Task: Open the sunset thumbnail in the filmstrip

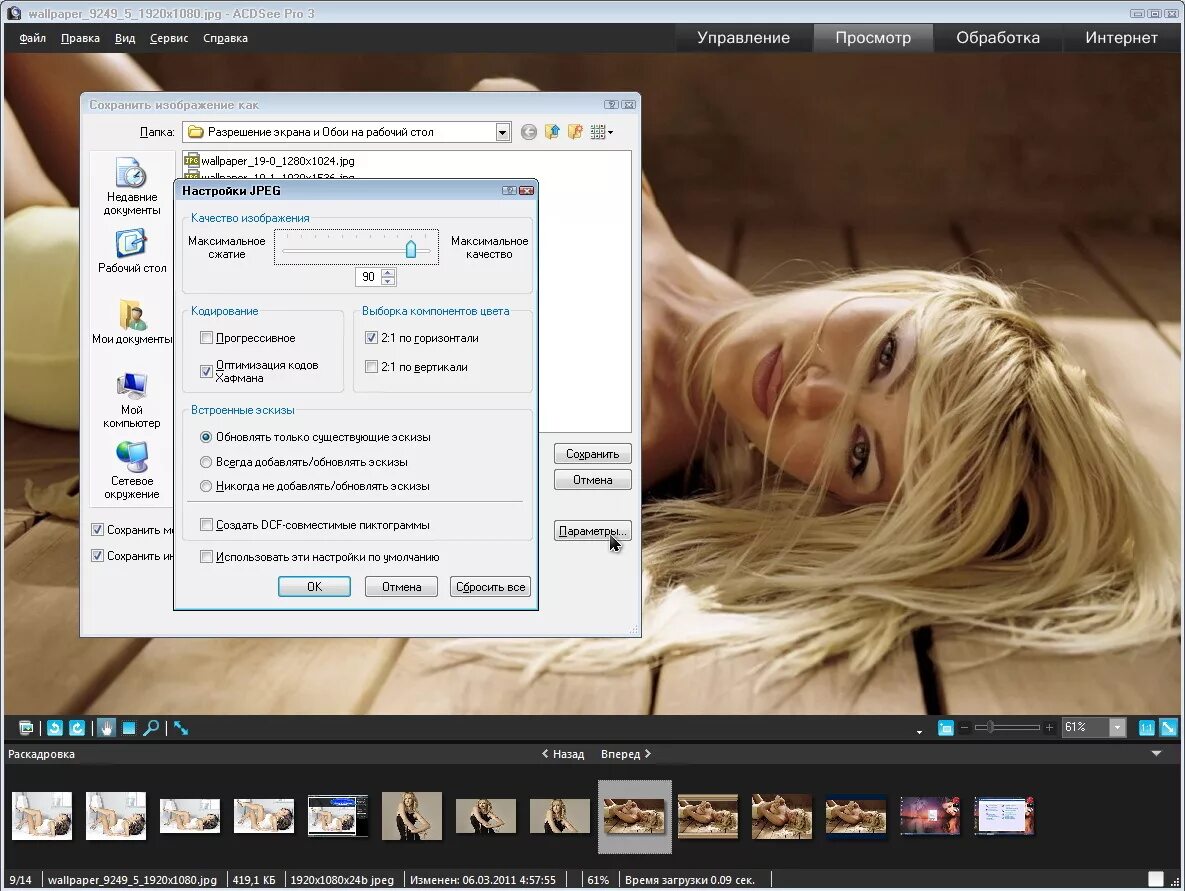Action: point(930,816)
